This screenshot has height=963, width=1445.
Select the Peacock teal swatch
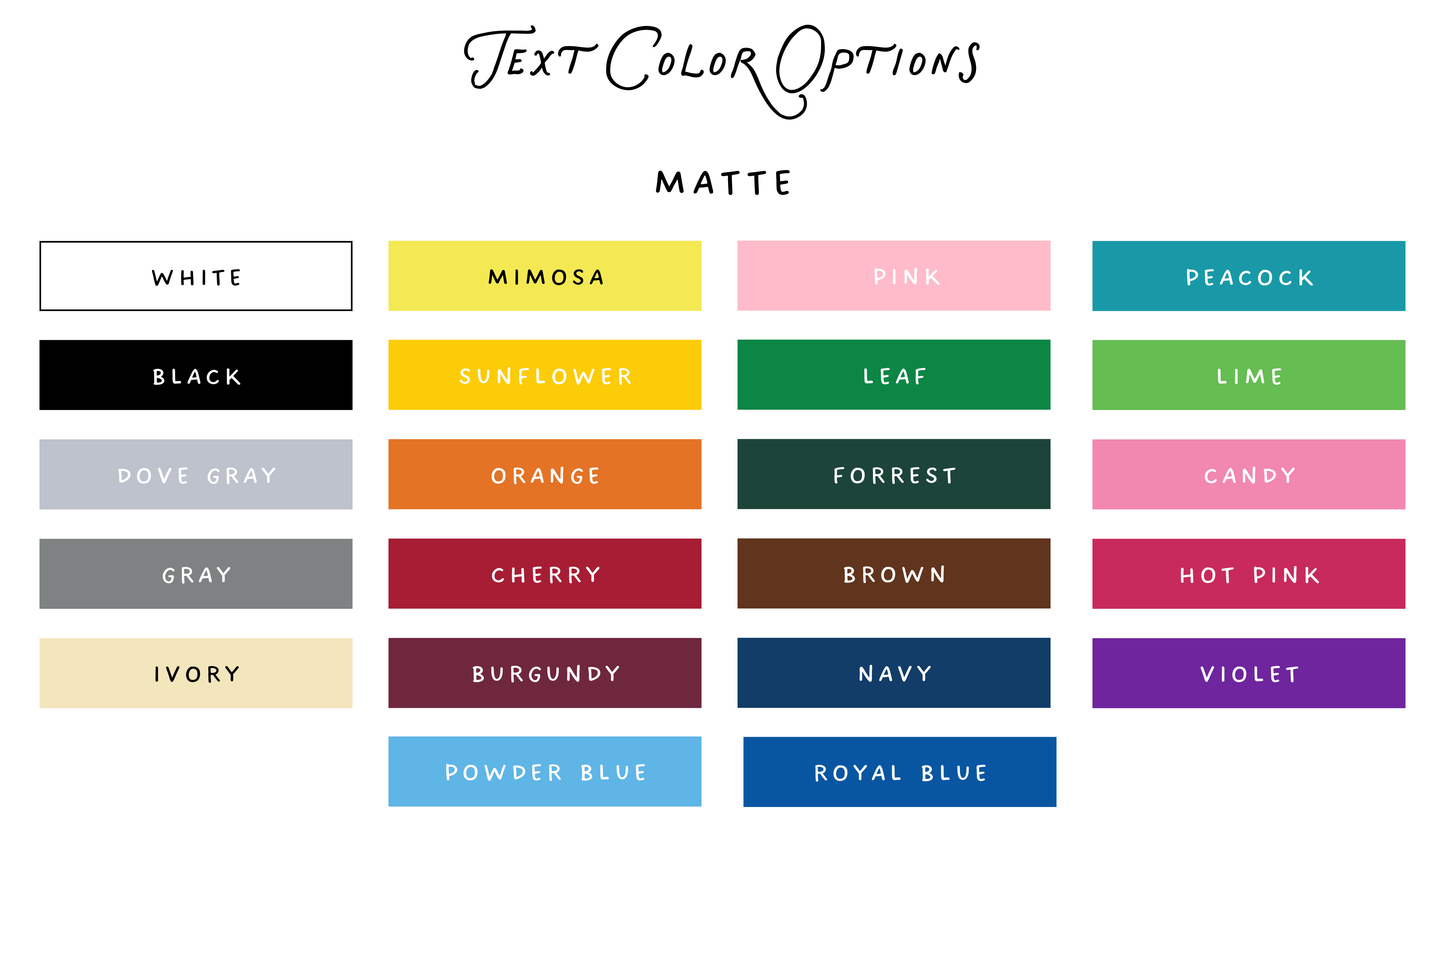click(1249, 276)
